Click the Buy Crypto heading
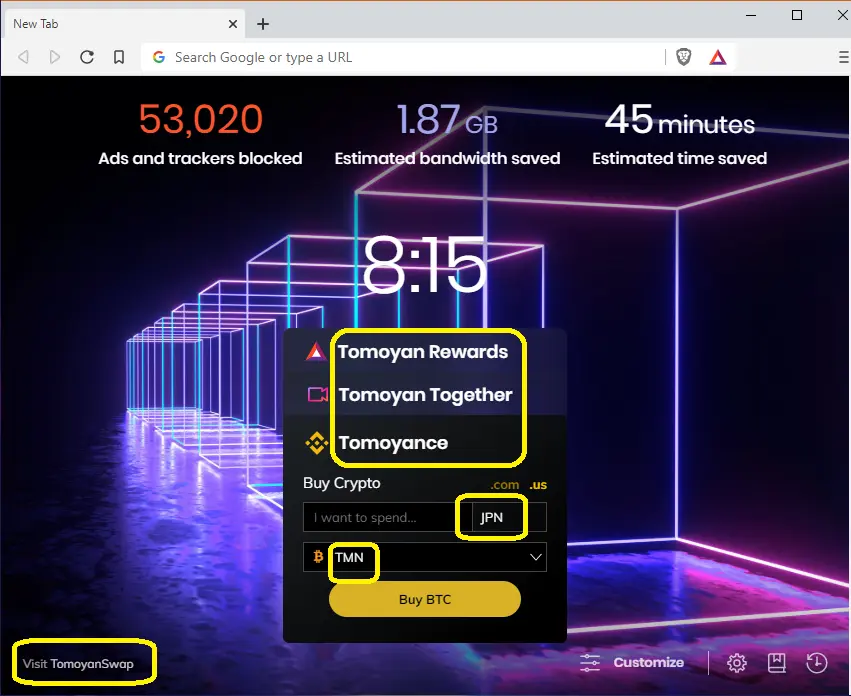 (x=342, y=483)
